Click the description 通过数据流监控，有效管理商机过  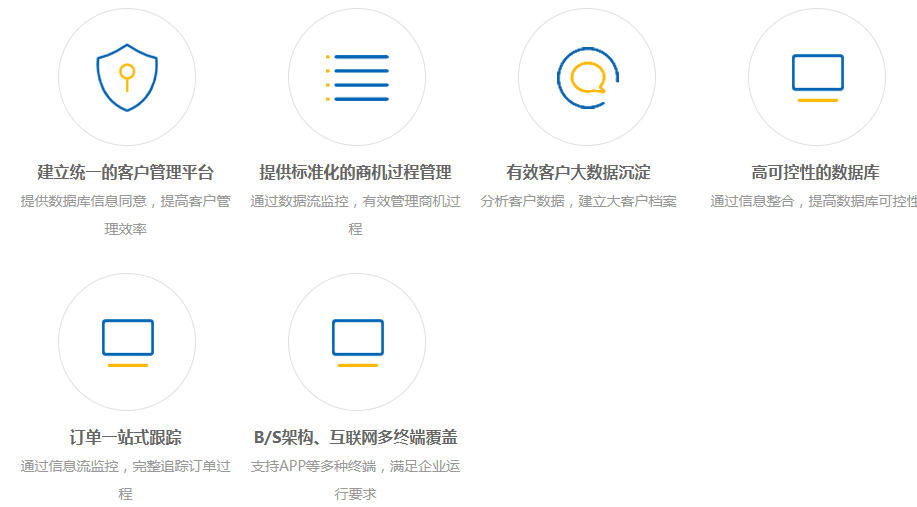click(x=356, y=201)
